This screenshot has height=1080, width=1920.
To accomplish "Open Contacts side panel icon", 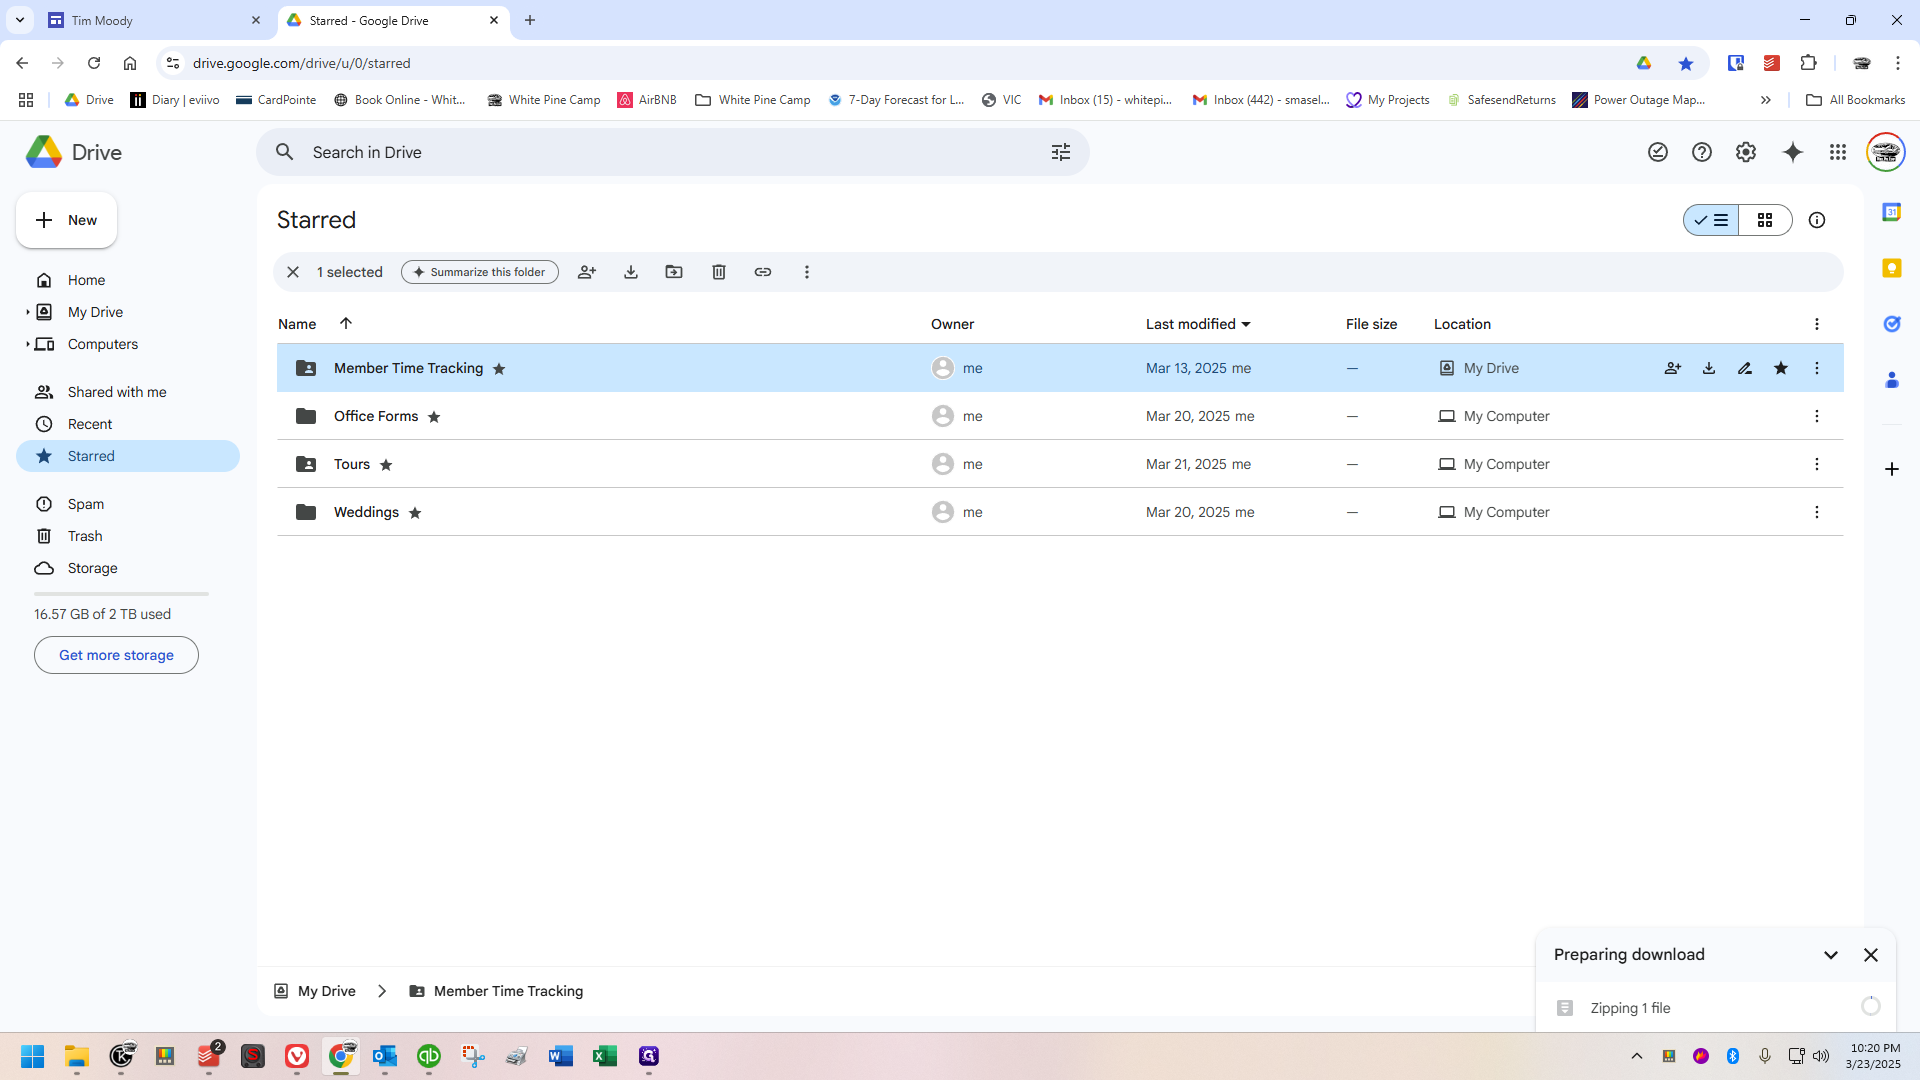I will tap(1892, 380).
